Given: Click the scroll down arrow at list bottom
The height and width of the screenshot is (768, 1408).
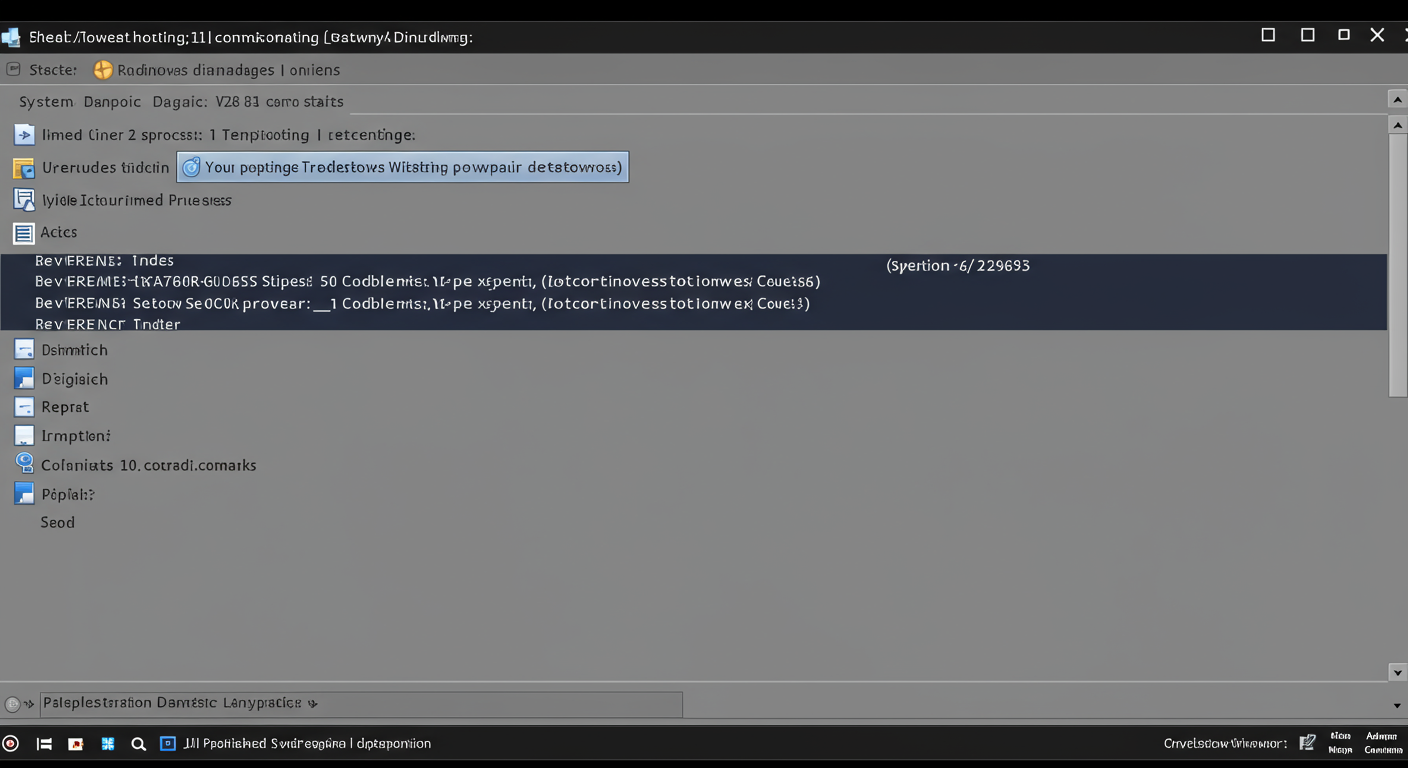Looking at the screenshot, I should click(1397, 673).
